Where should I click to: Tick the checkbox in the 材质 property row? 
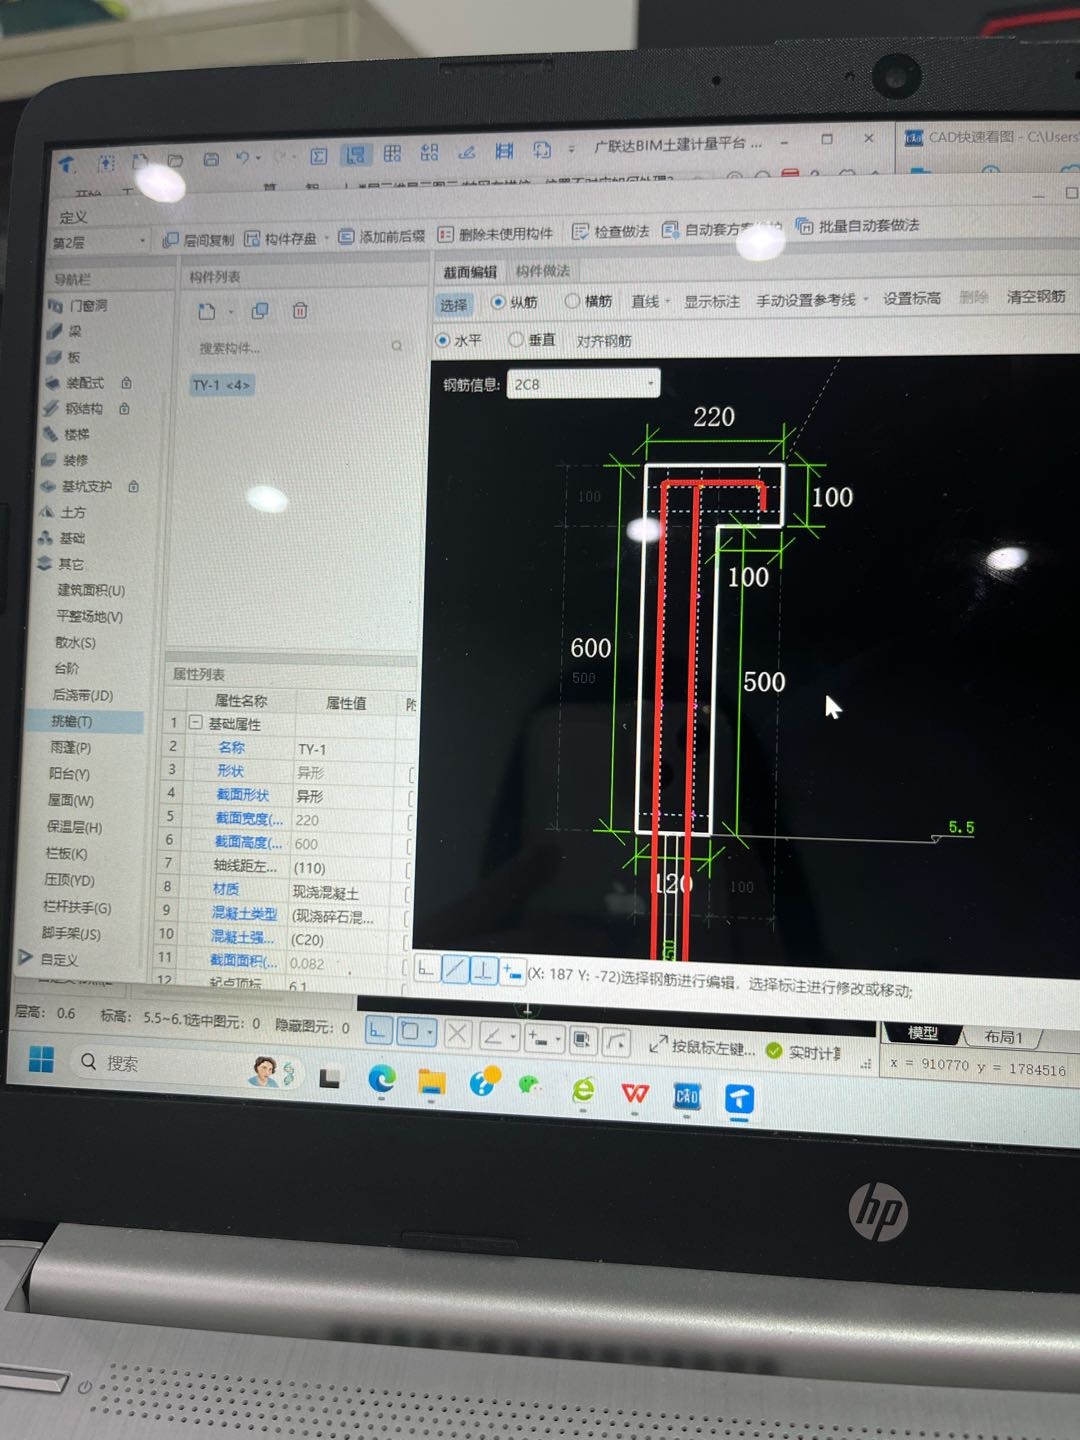coord(408,893)
